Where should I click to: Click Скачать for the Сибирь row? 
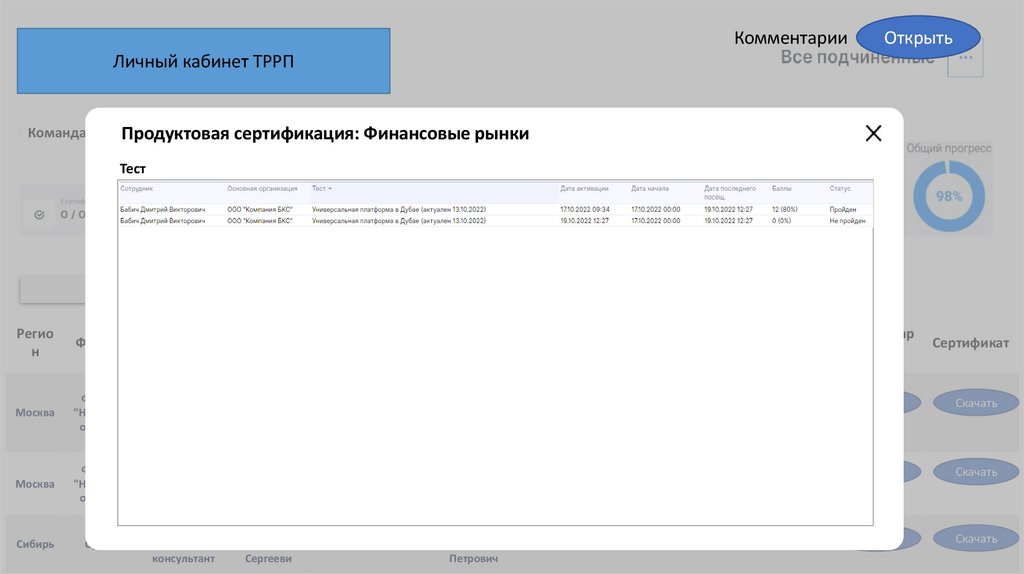click(976, 539)
